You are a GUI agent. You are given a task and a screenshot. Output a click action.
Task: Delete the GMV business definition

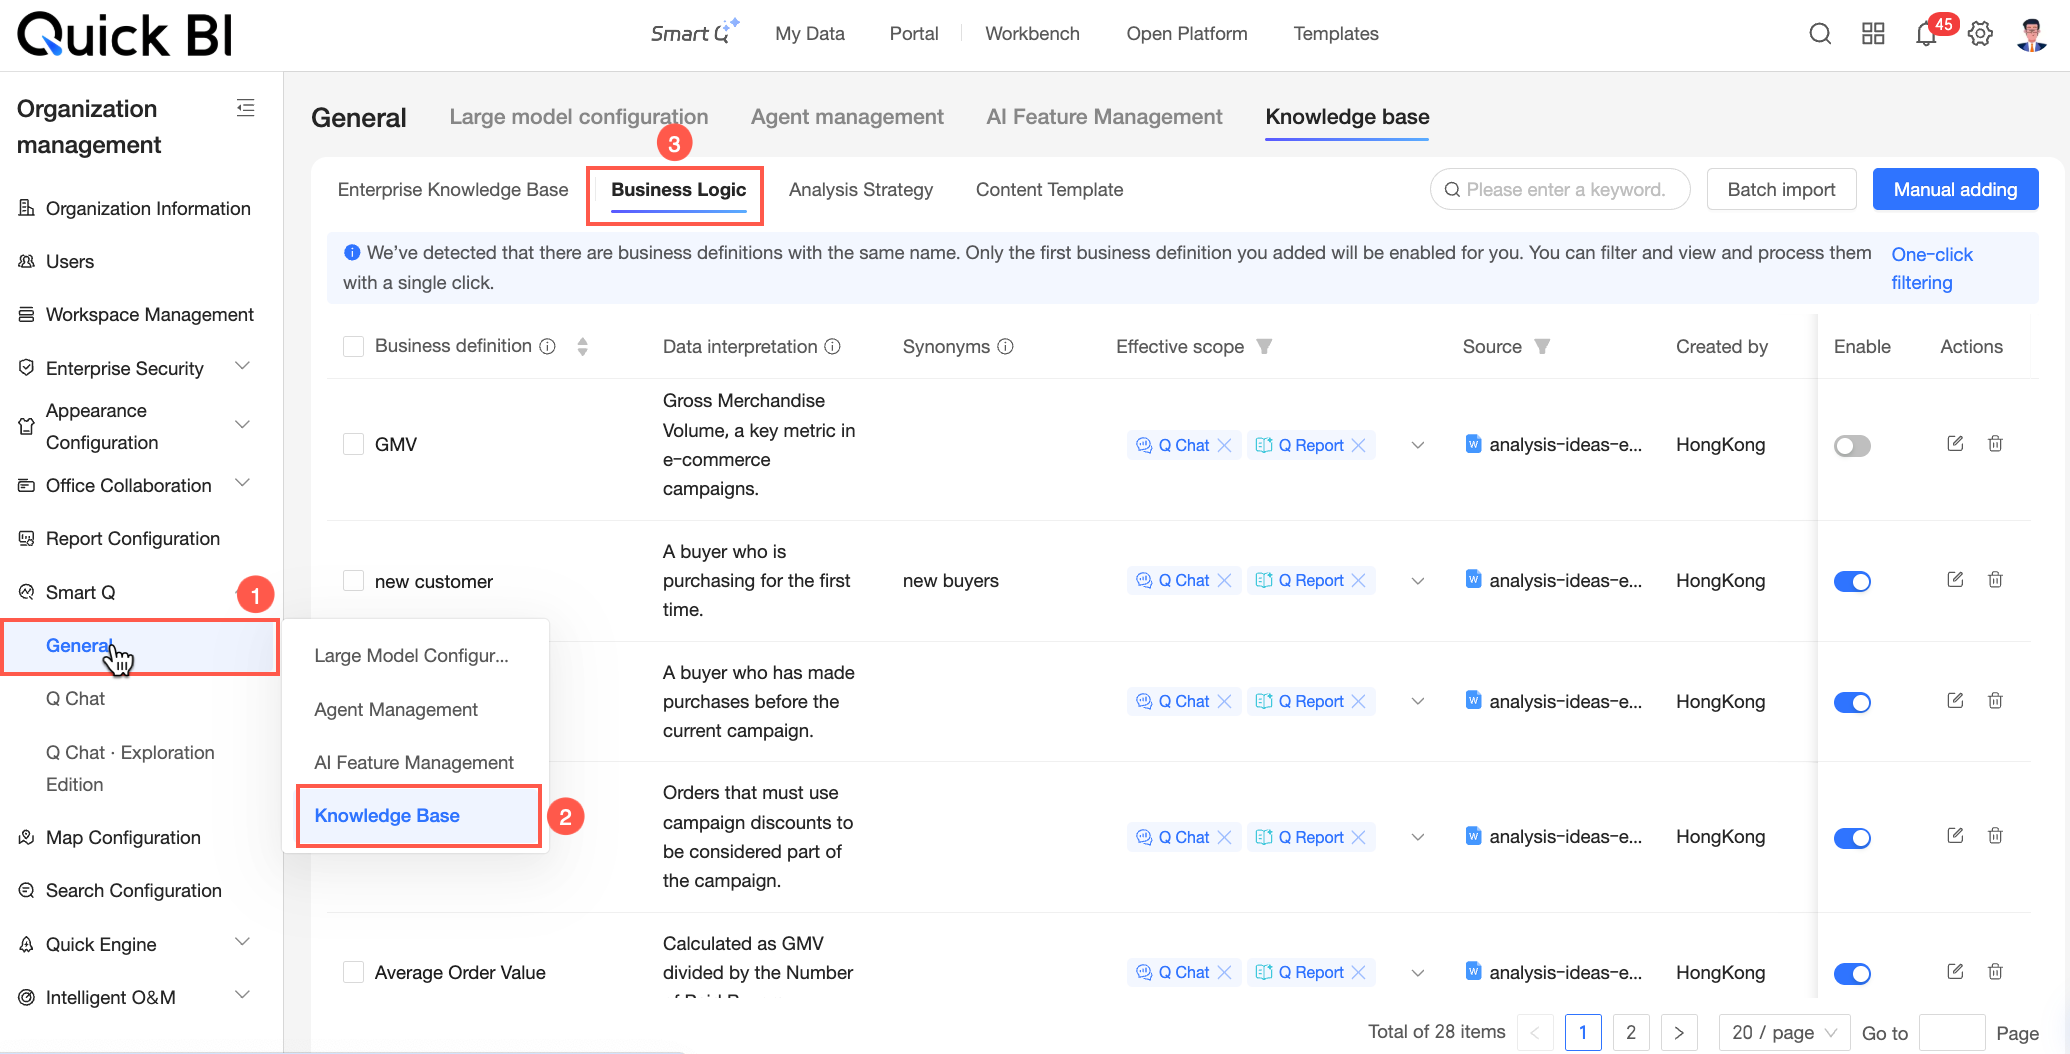[x=1995, y=443]
